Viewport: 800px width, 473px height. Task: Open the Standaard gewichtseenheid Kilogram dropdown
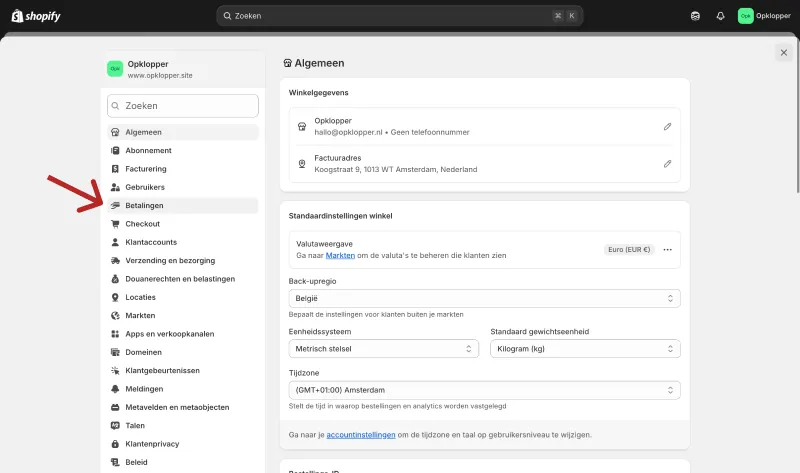click(585, 348)
